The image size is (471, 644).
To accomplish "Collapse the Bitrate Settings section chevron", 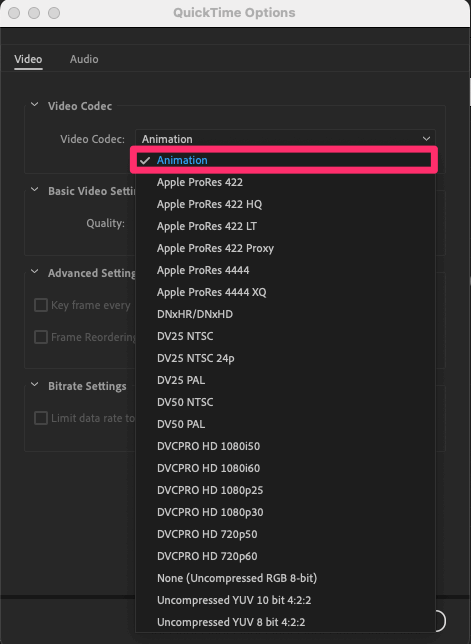I will pos(35,385).
